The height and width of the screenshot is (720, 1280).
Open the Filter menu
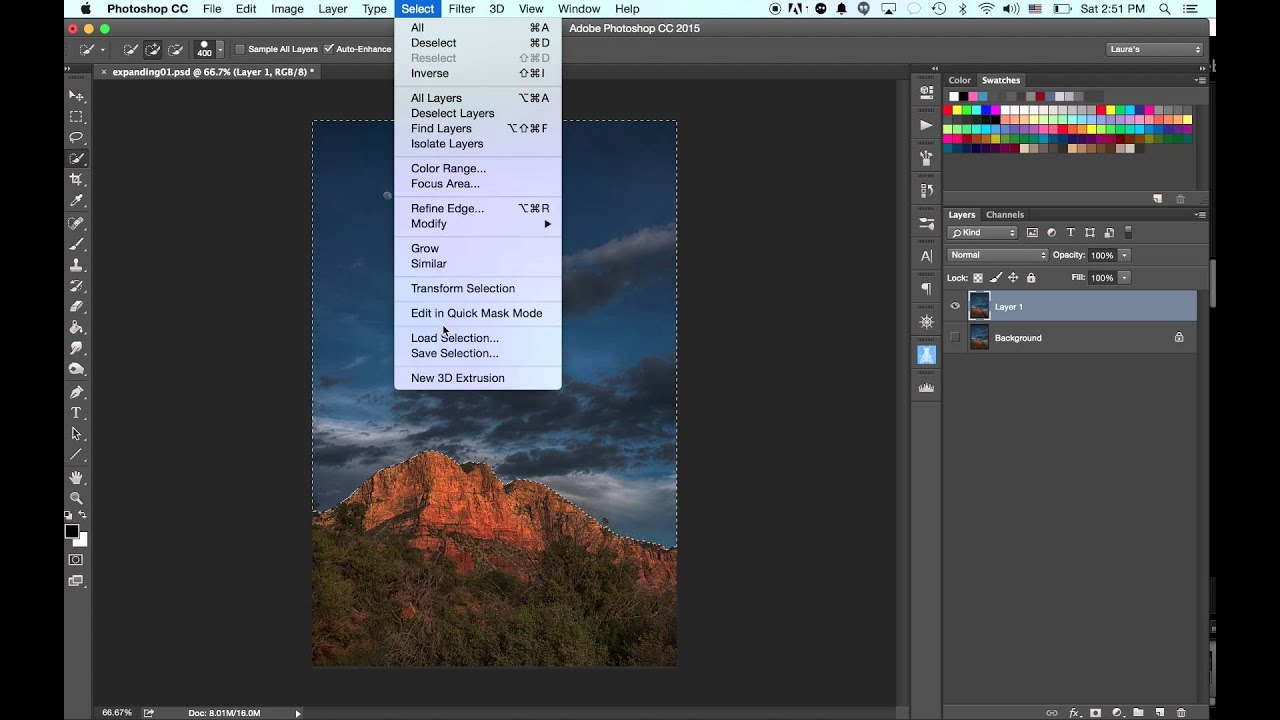click(462, 9)
